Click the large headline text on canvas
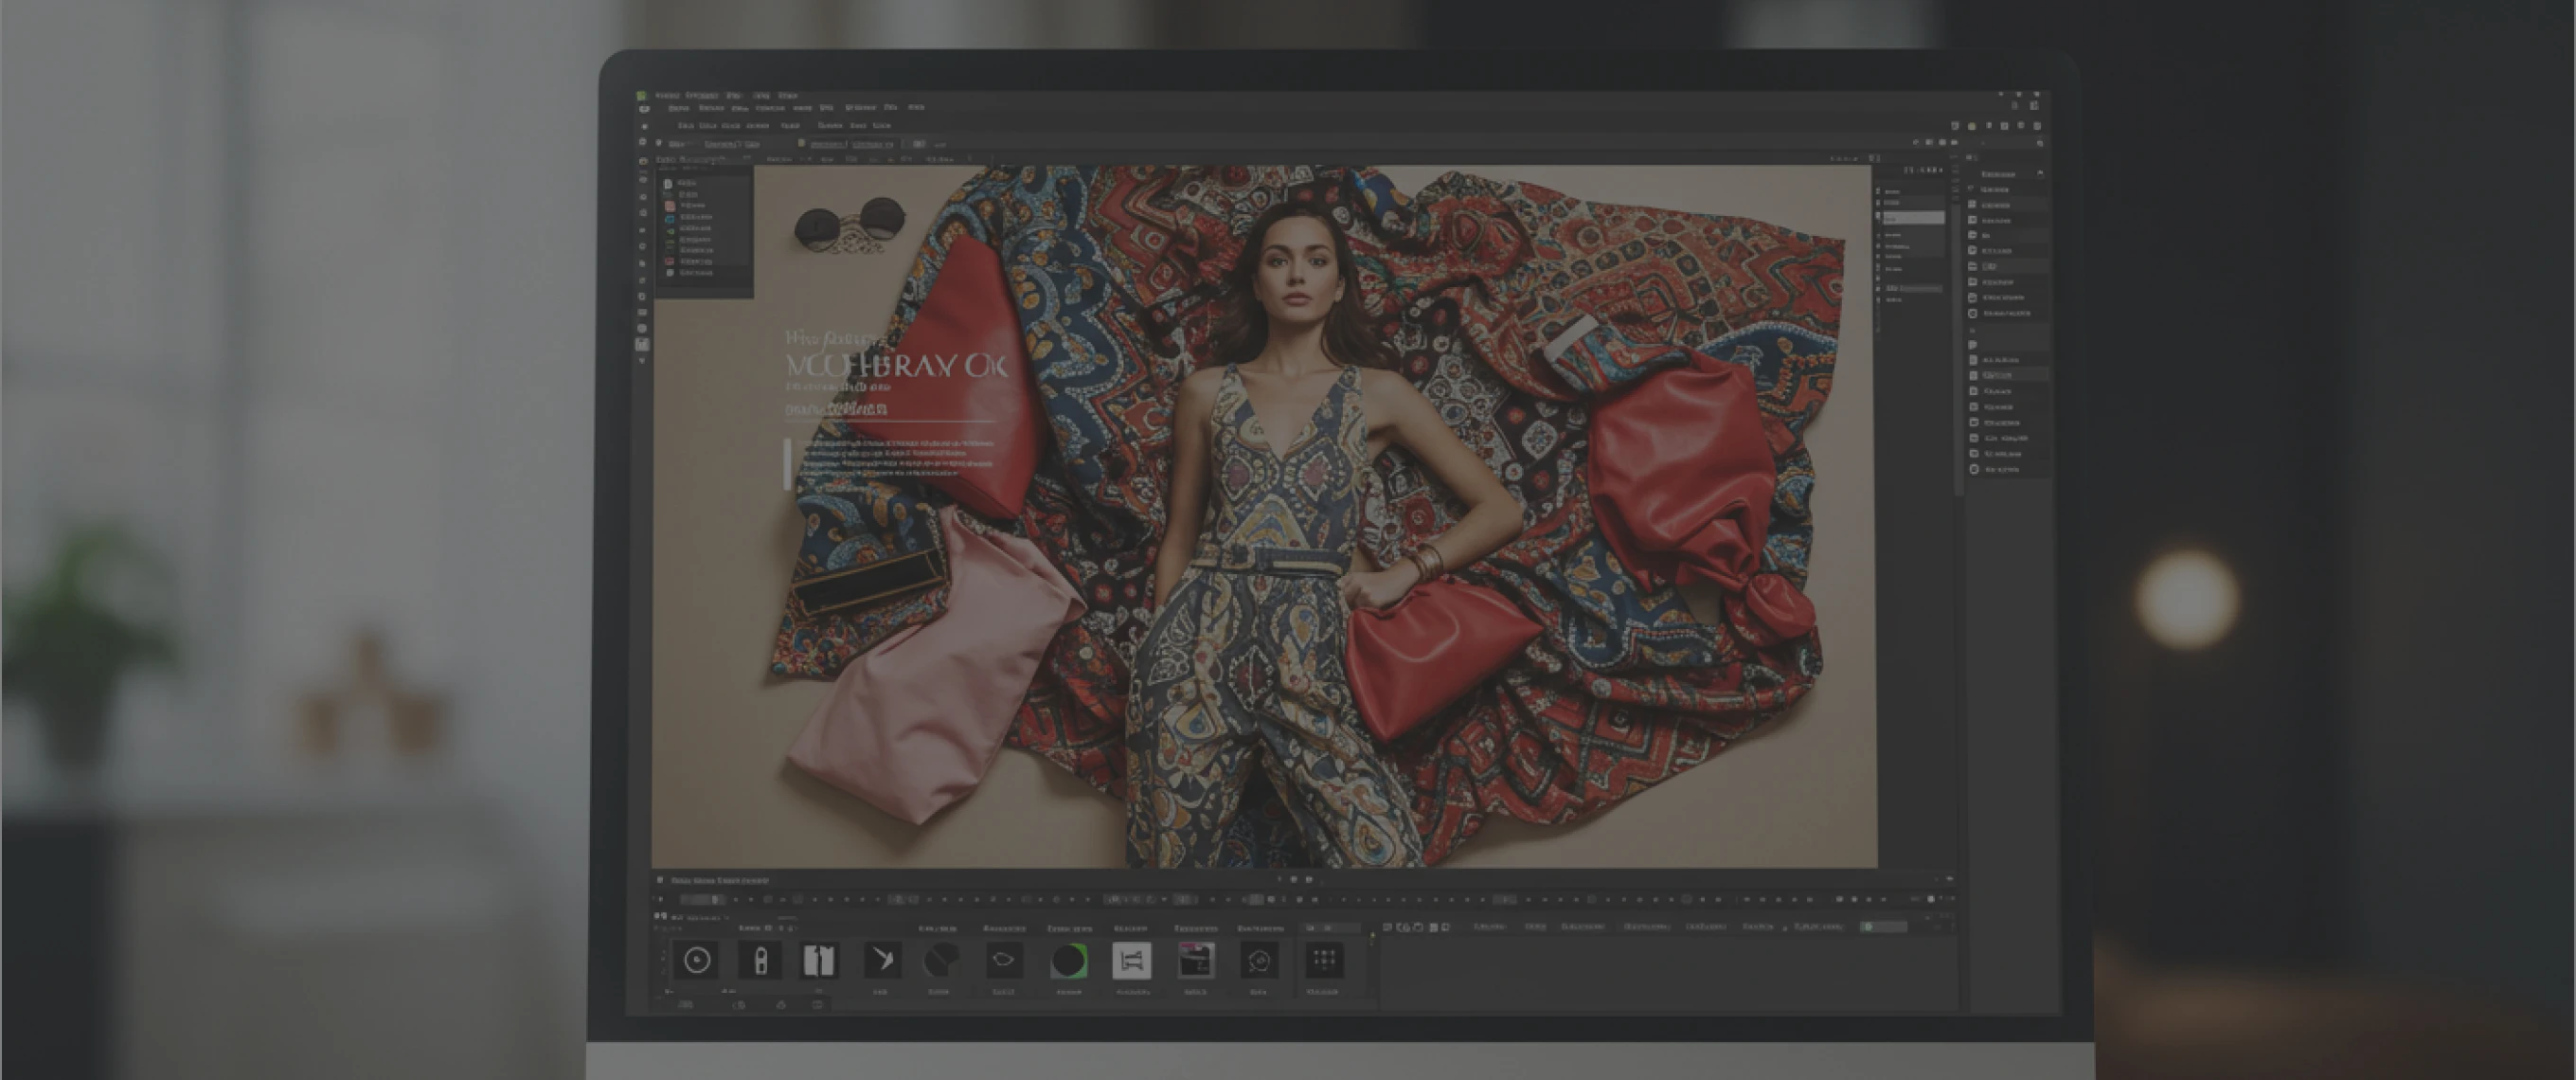Image resolution: width=2576 pixels, height=1080 pixels. click(896, 366)
